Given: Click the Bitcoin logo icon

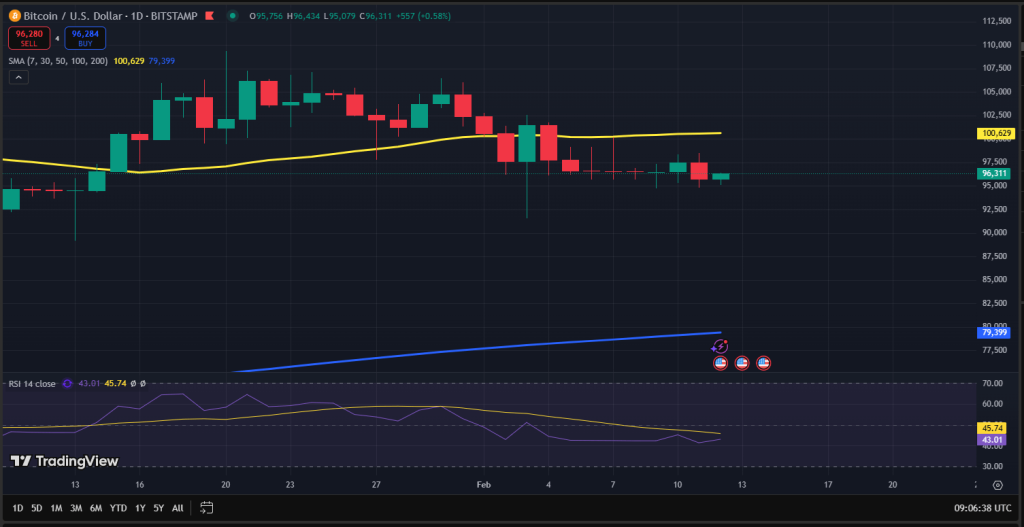Looking at the screenshot, I should coord(14,16).
